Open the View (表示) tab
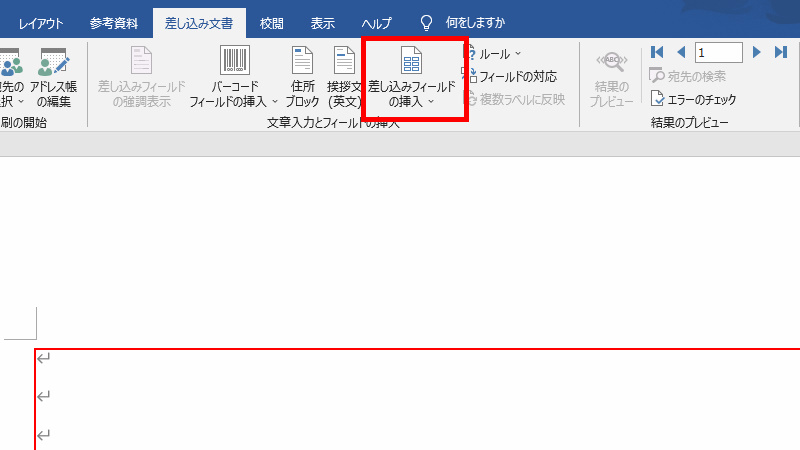This screenshot has height=450, width=800. (x=322, y=22)
